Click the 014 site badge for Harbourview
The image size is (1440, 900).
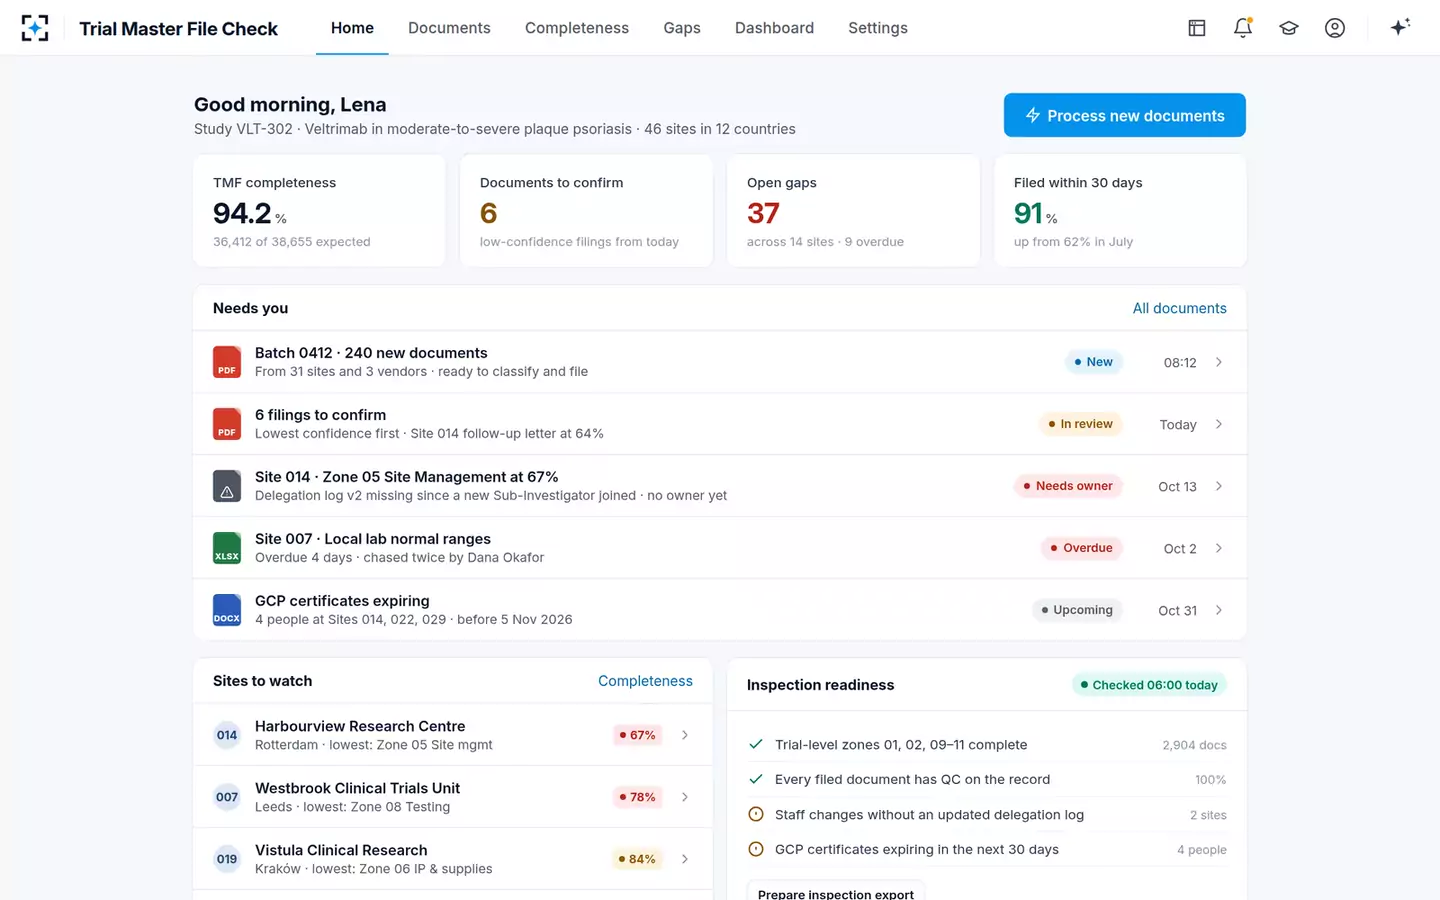[227, 735]
